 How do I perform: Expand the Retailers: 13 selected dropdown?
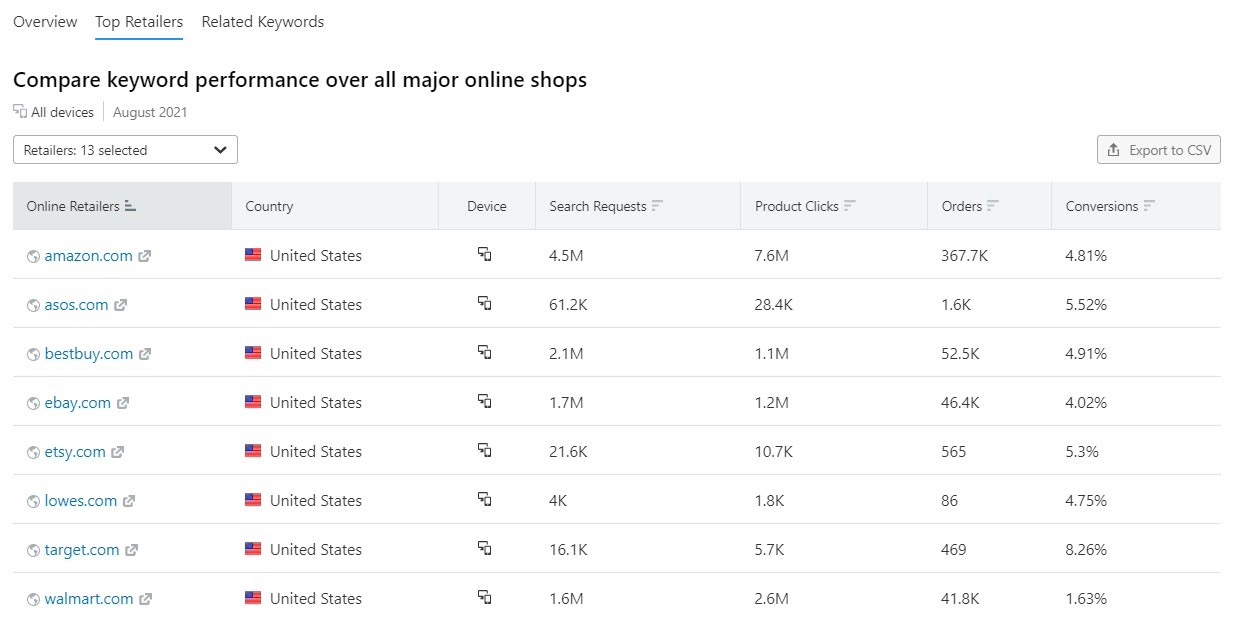click(x=125, y=150)
